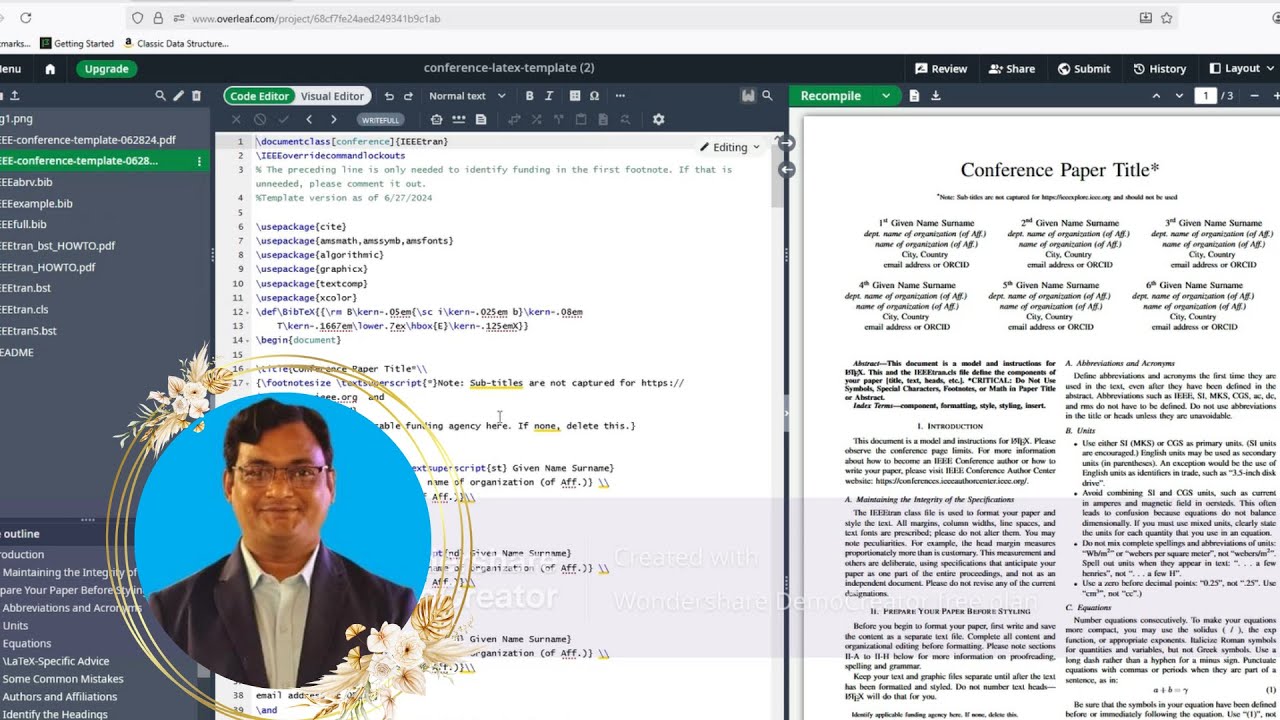Open Writefull settings gear

pyautogui.click(x=658, y=119)
